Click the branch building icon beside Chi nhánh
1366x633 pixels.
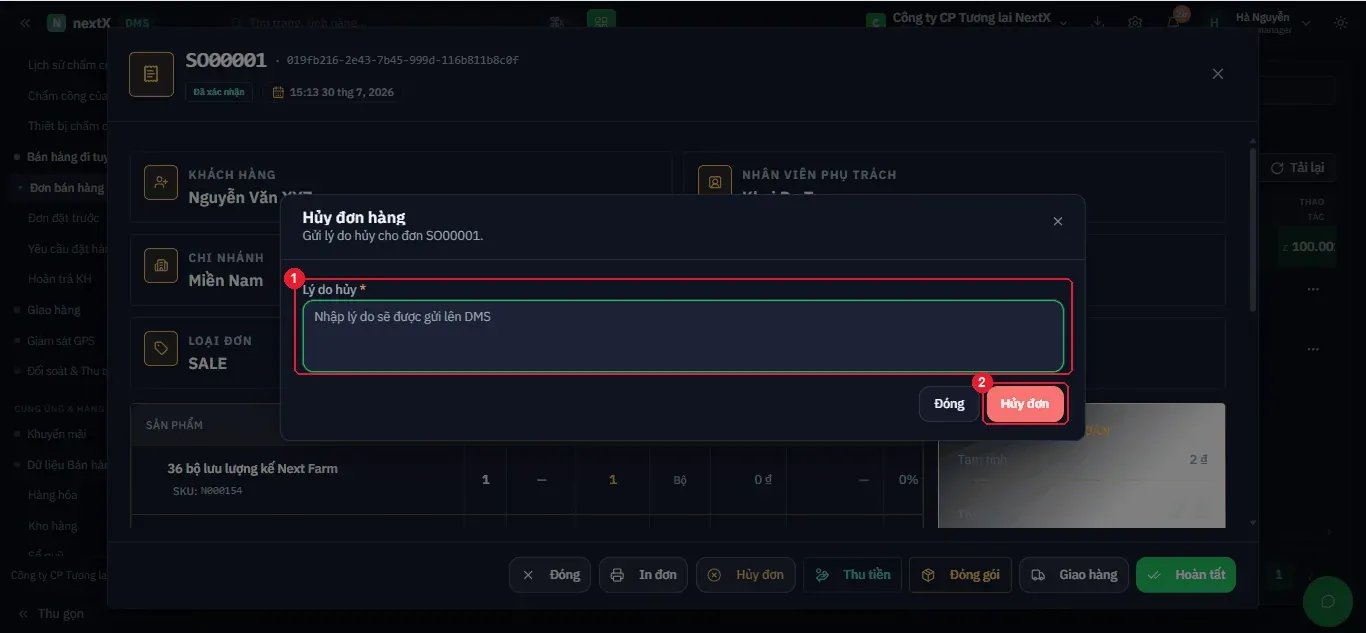[160, 266]
